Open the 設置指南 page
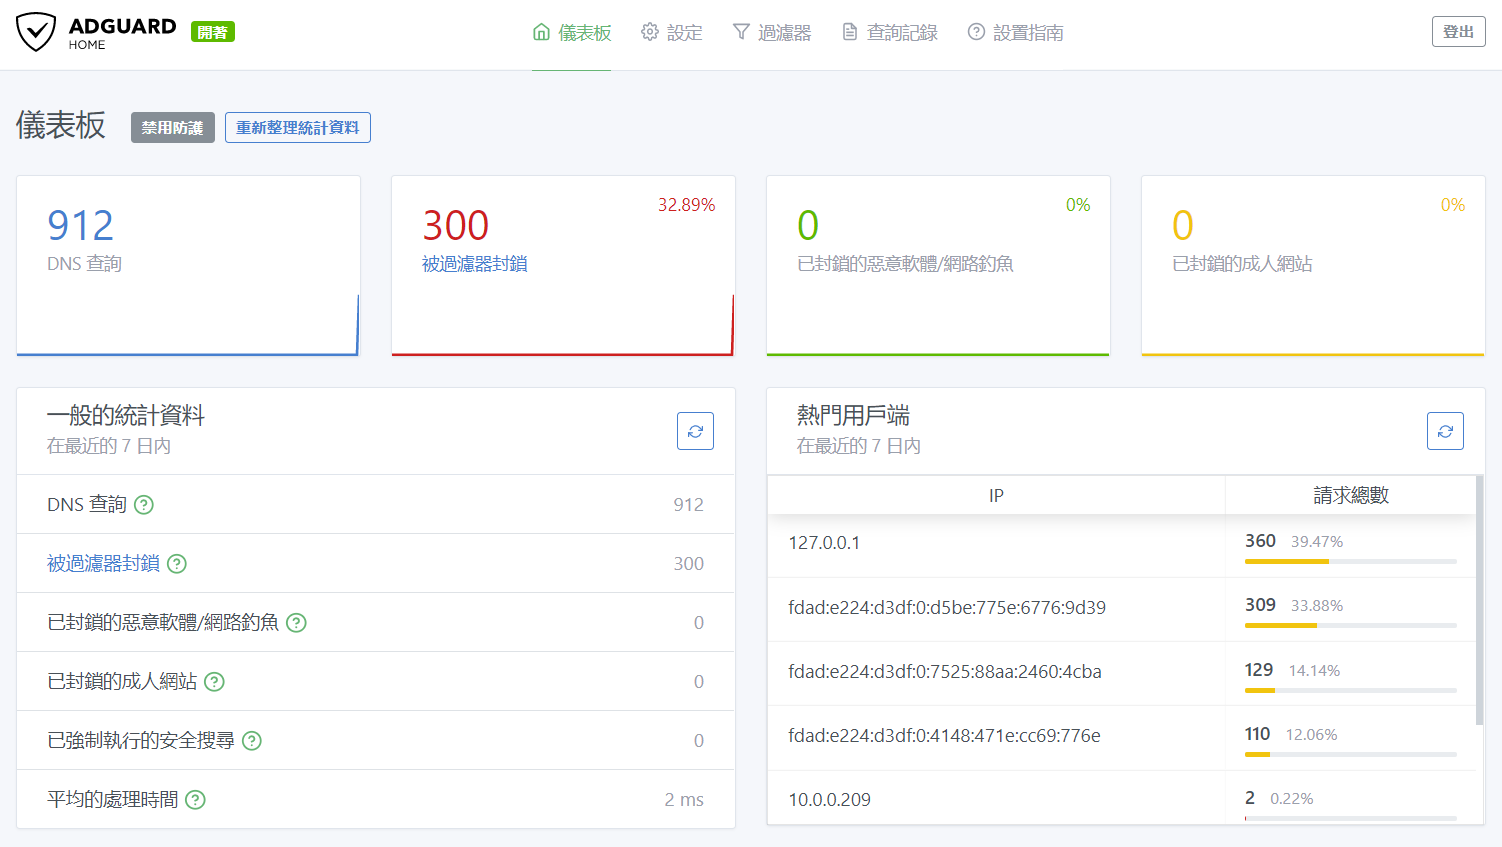1502x847 pixels. point(1027,32)
